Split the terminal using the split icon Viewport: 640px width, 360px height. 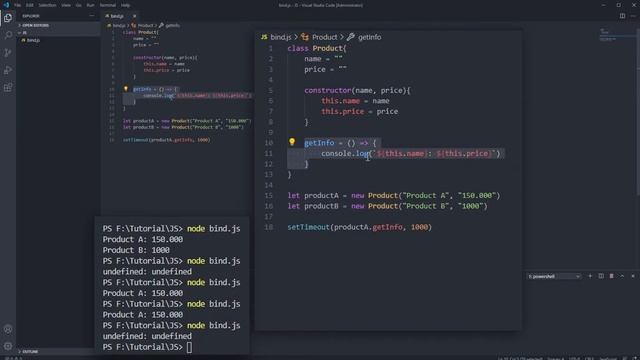coord(601,276)
